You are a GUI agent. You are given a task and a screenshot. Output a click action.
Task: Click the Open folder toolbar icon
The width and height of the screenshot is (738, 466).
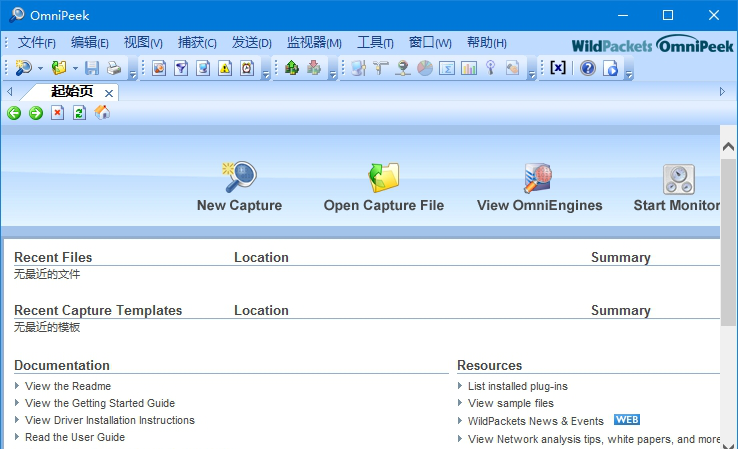(x=59, y=68)
